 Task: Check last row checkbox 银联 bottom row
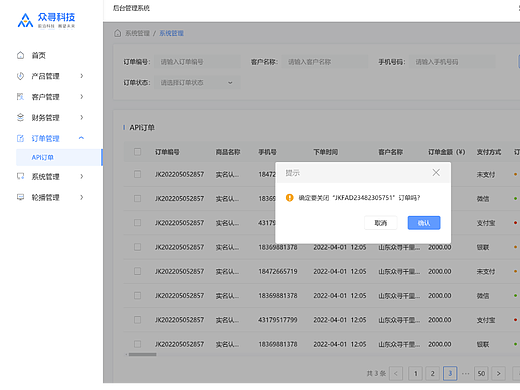click(137, 344)
